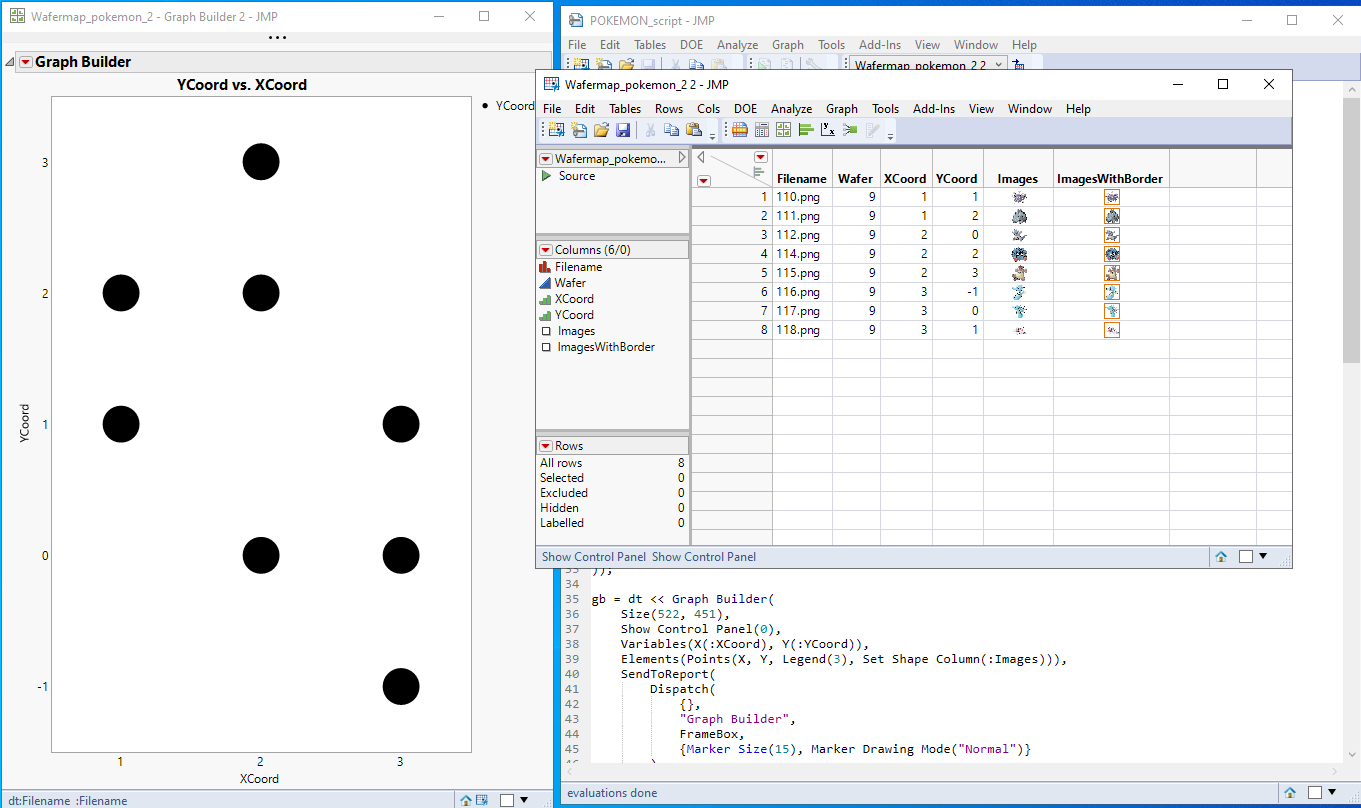Toggle the checkbox in Graph Builder status bar
This screenshot has height=808, width=1361.
pos(507,800)
